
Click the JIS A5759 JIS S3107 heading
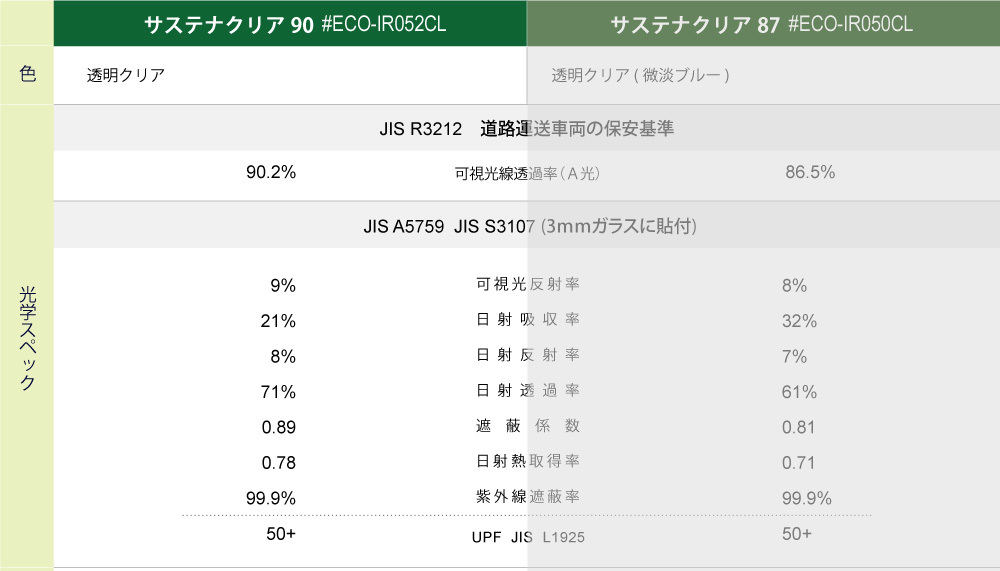pos(529,226)
